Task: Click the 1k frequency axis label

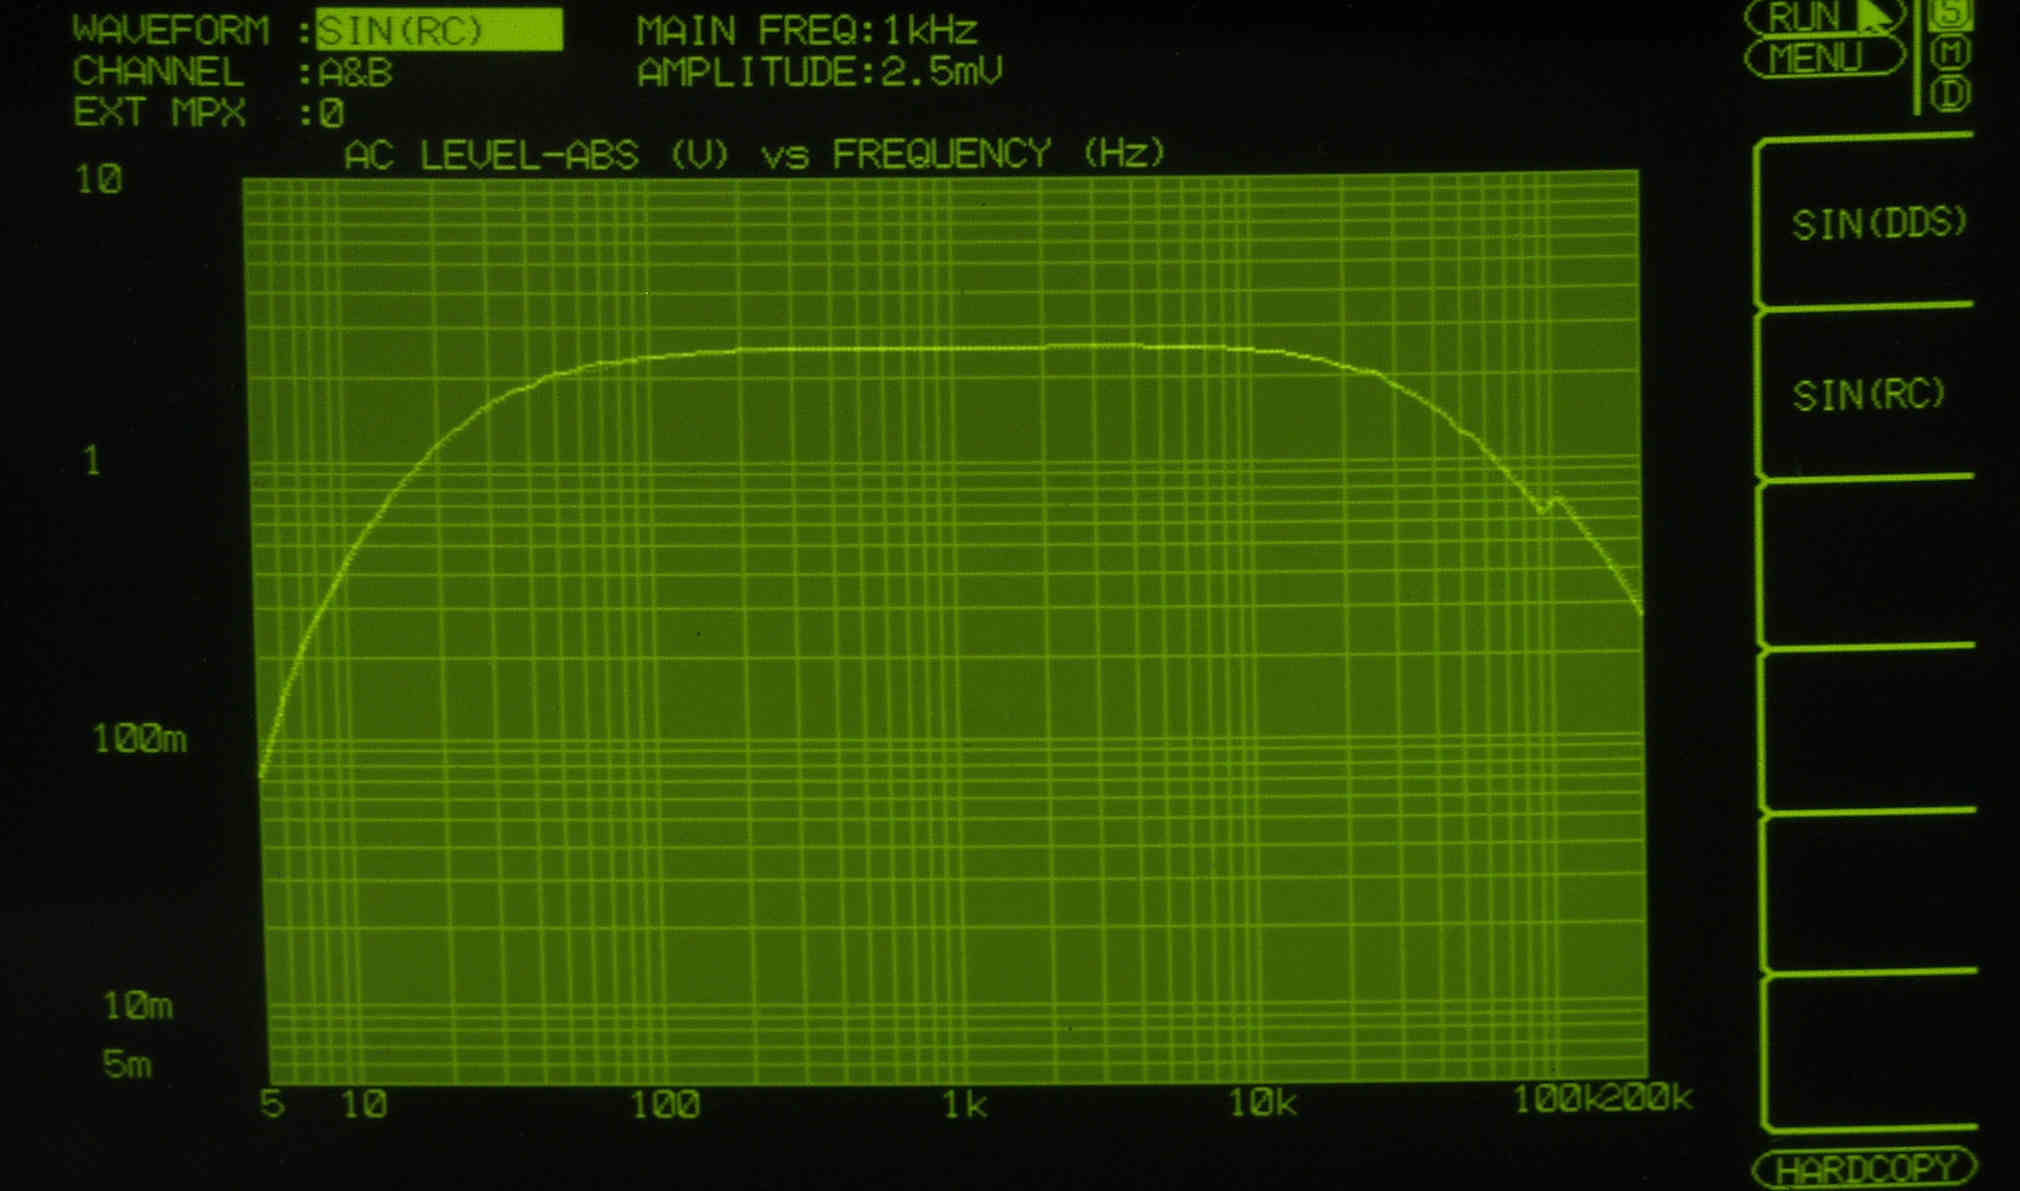Action: coord(965,1105)
